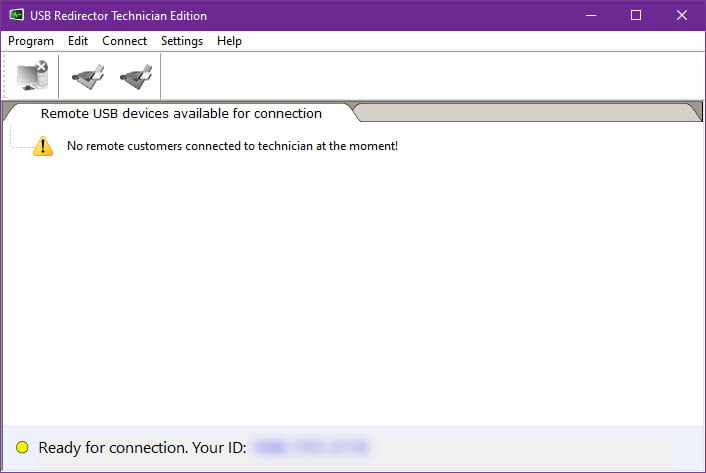The image size is (706, 473).
Task: Click 'Ready for connection. Your ID:' status text
Action: (142, 448)
